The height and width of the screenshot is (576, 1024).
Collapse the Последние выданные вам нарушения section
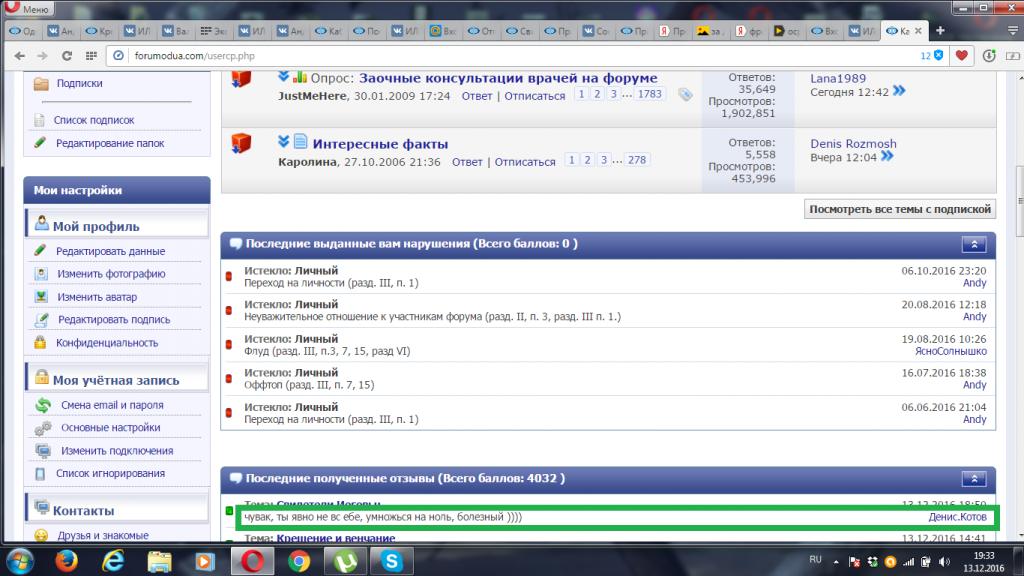point(974,244)
